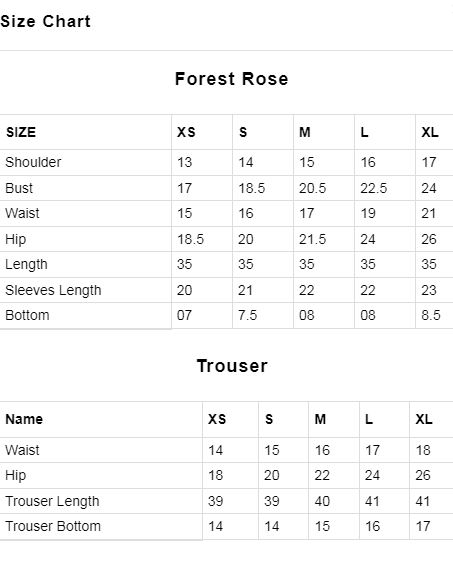Click the Bottom value 7.5 for size S
This screenshot has width=453, height=562.
(248, 315)
